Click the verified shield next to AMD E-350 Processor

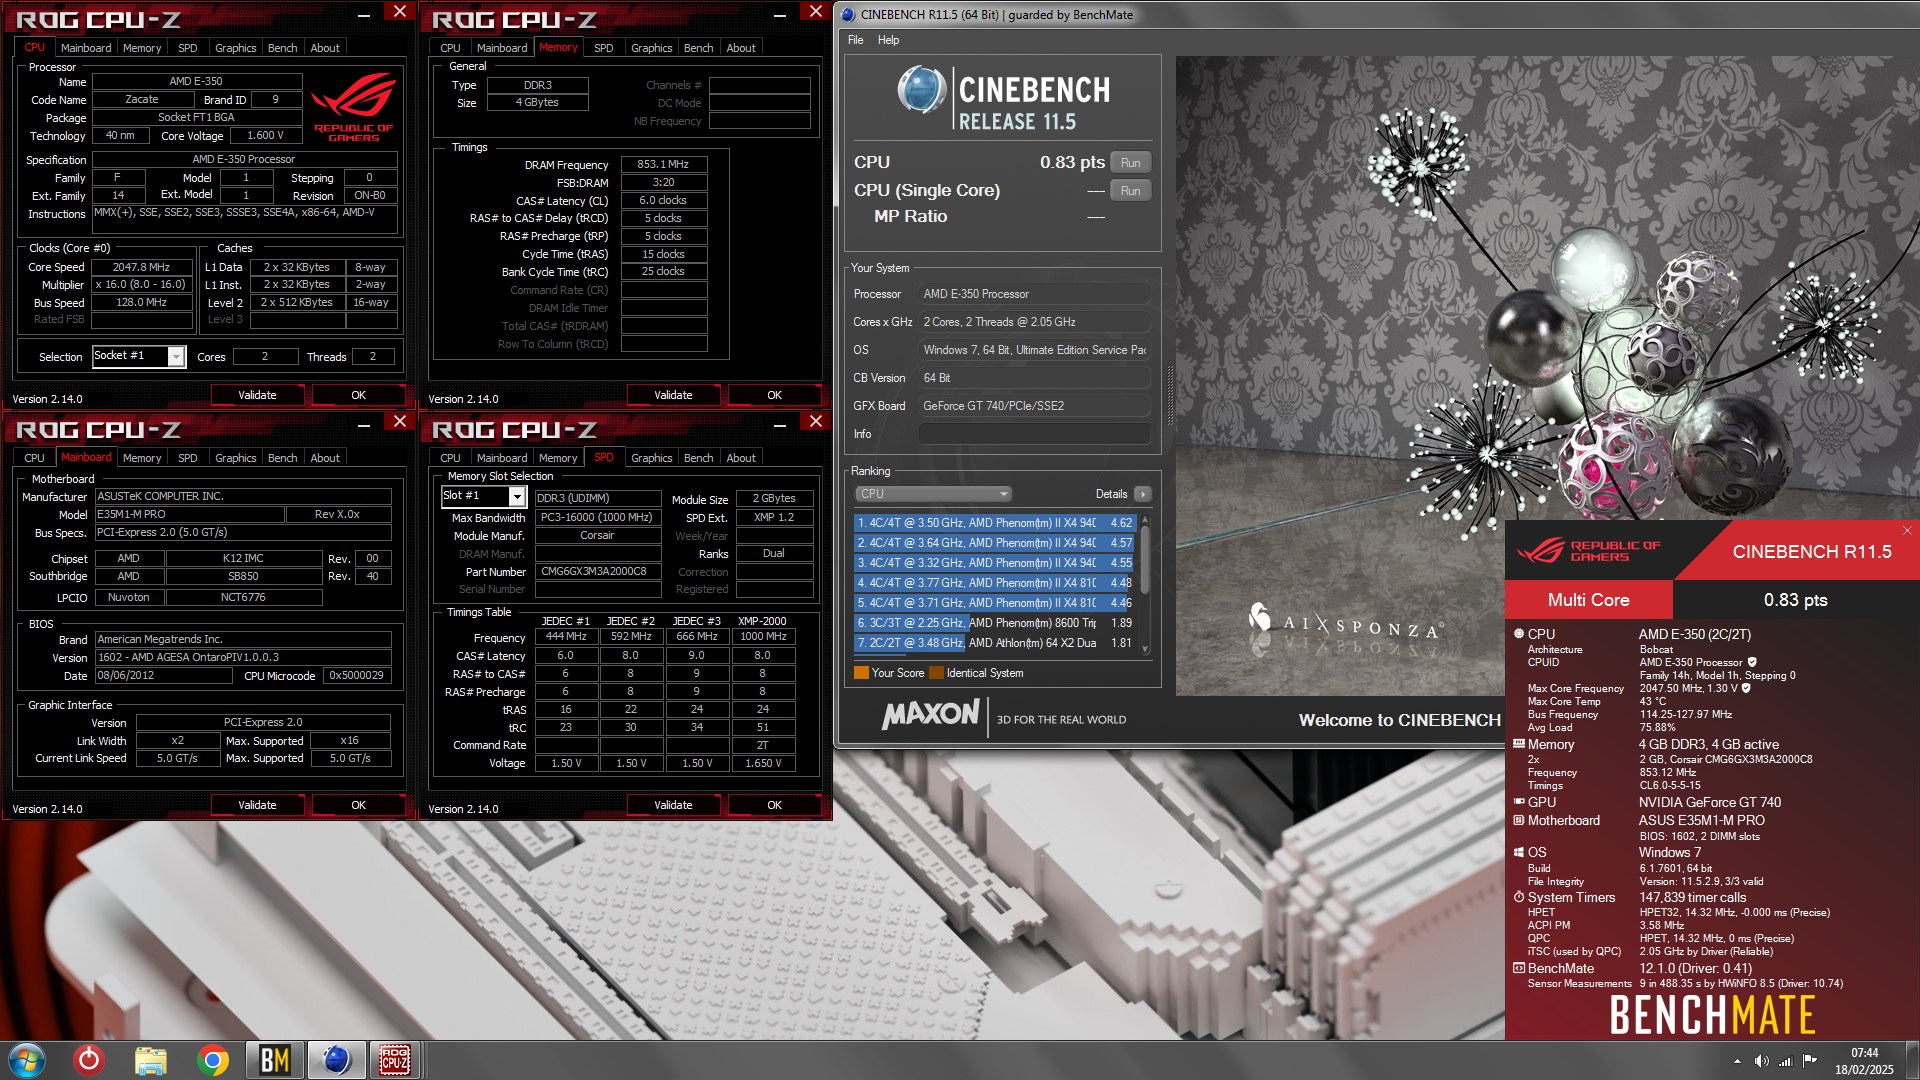click(x=1752, y=662)
